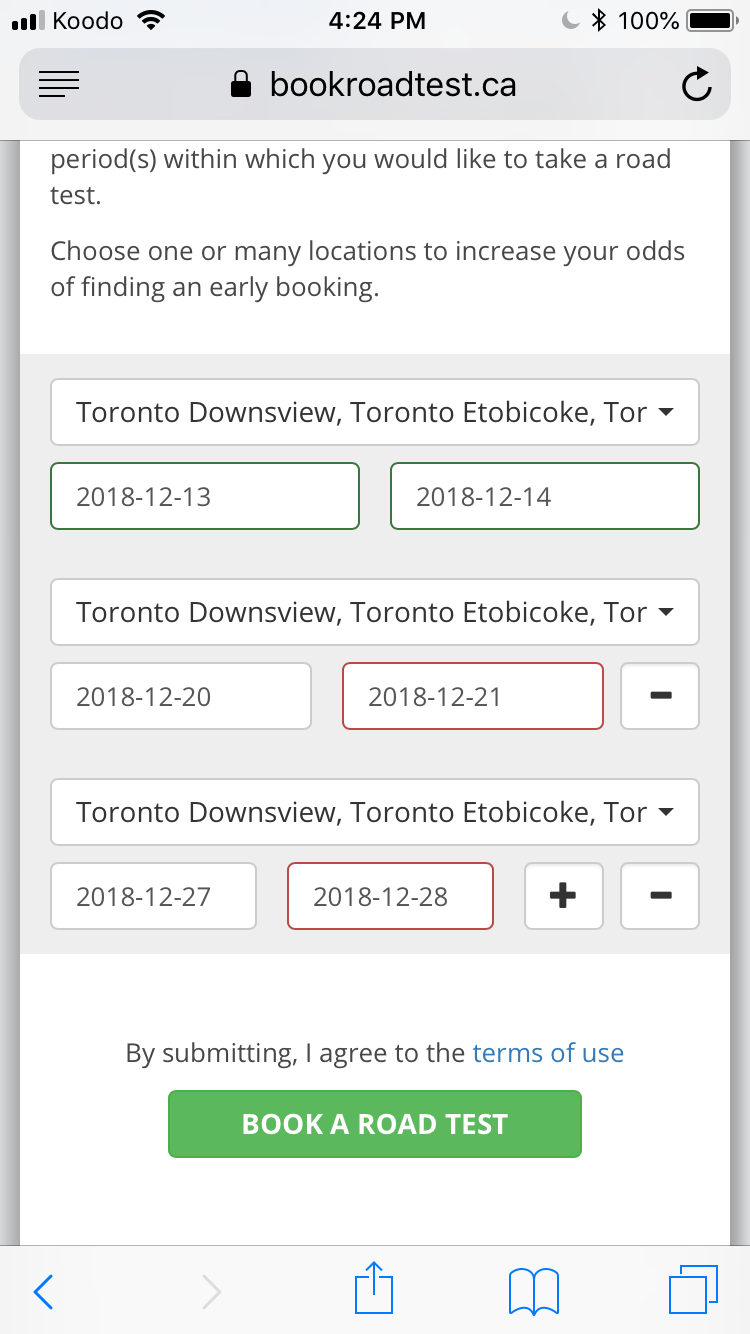Edit the 2018-12-14 end date field
The width and height of the screenshot is (750, 1334).
coord(545,496)
